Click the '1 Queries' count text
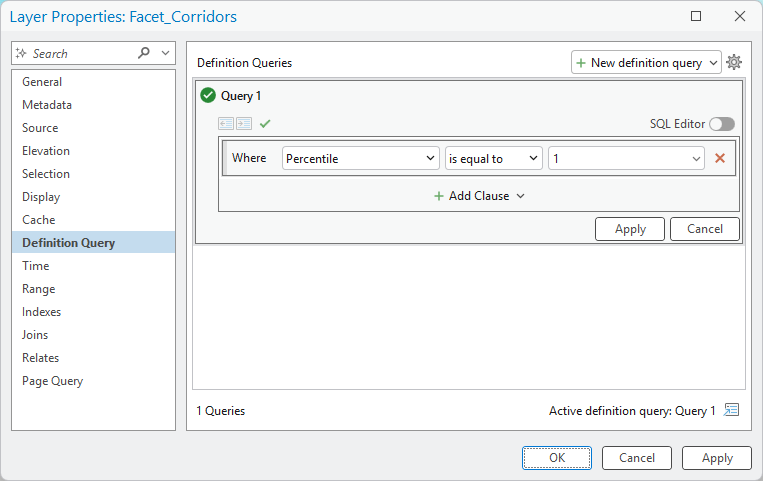Screen dimensions: 763x481 220,411
